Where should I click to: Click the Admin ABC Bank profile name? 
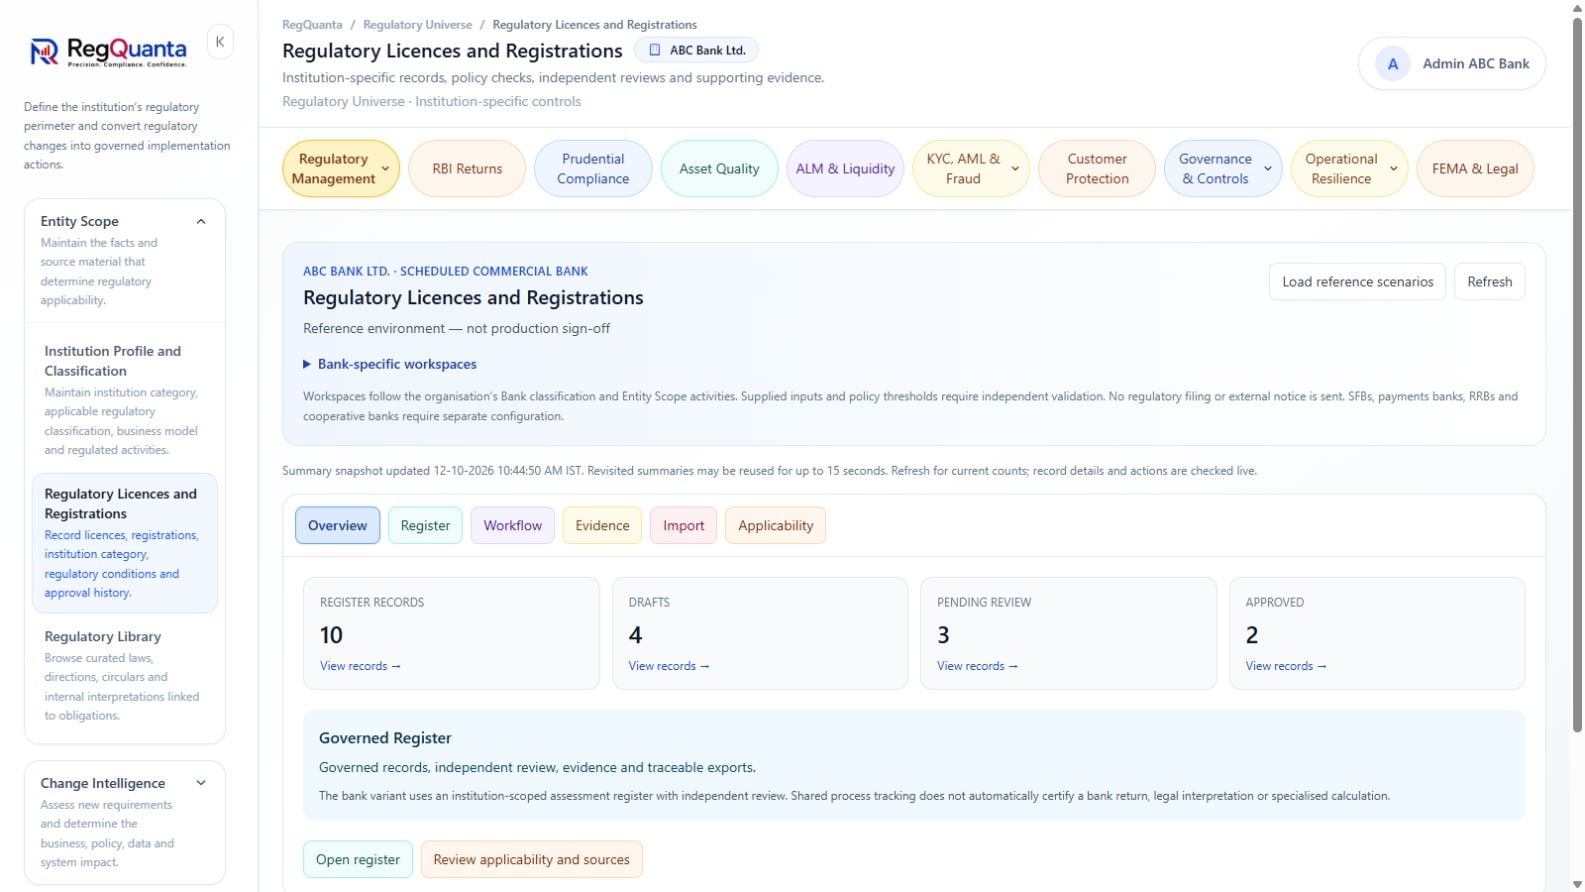coord(1476,64)
